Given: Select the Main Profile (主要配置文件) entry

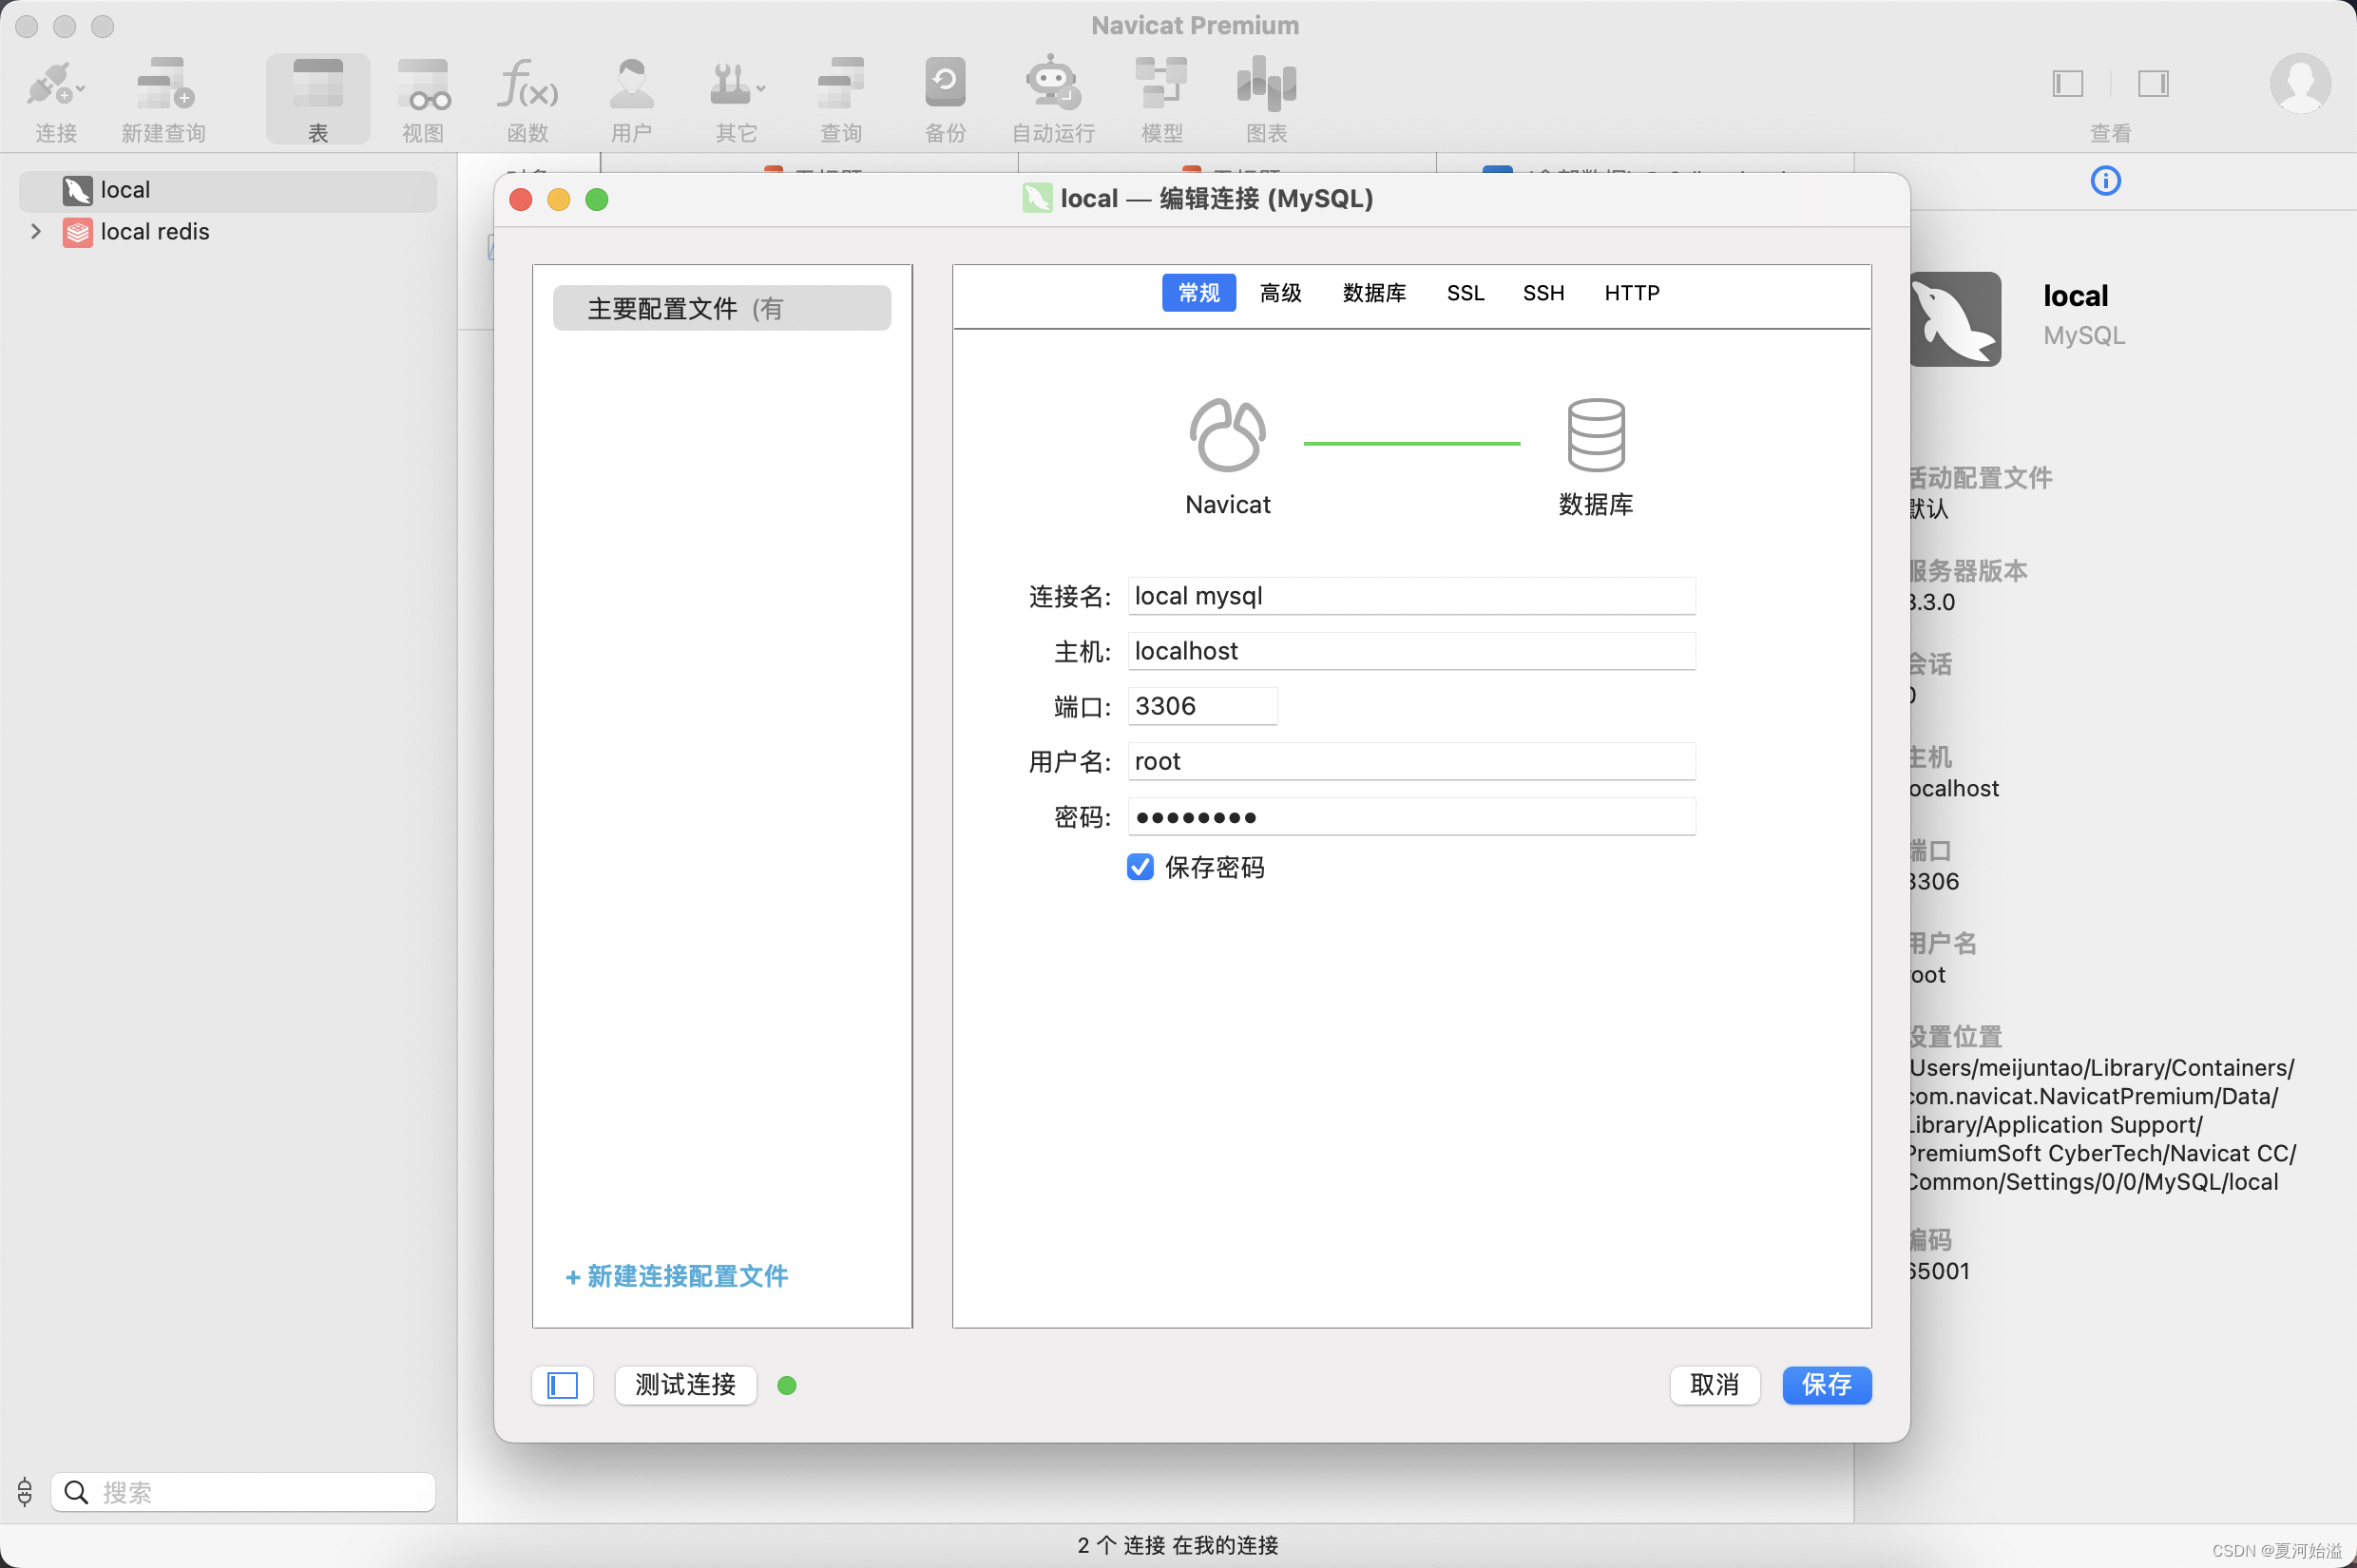Looking at the screenshot, I should click(x=721, y=308).
